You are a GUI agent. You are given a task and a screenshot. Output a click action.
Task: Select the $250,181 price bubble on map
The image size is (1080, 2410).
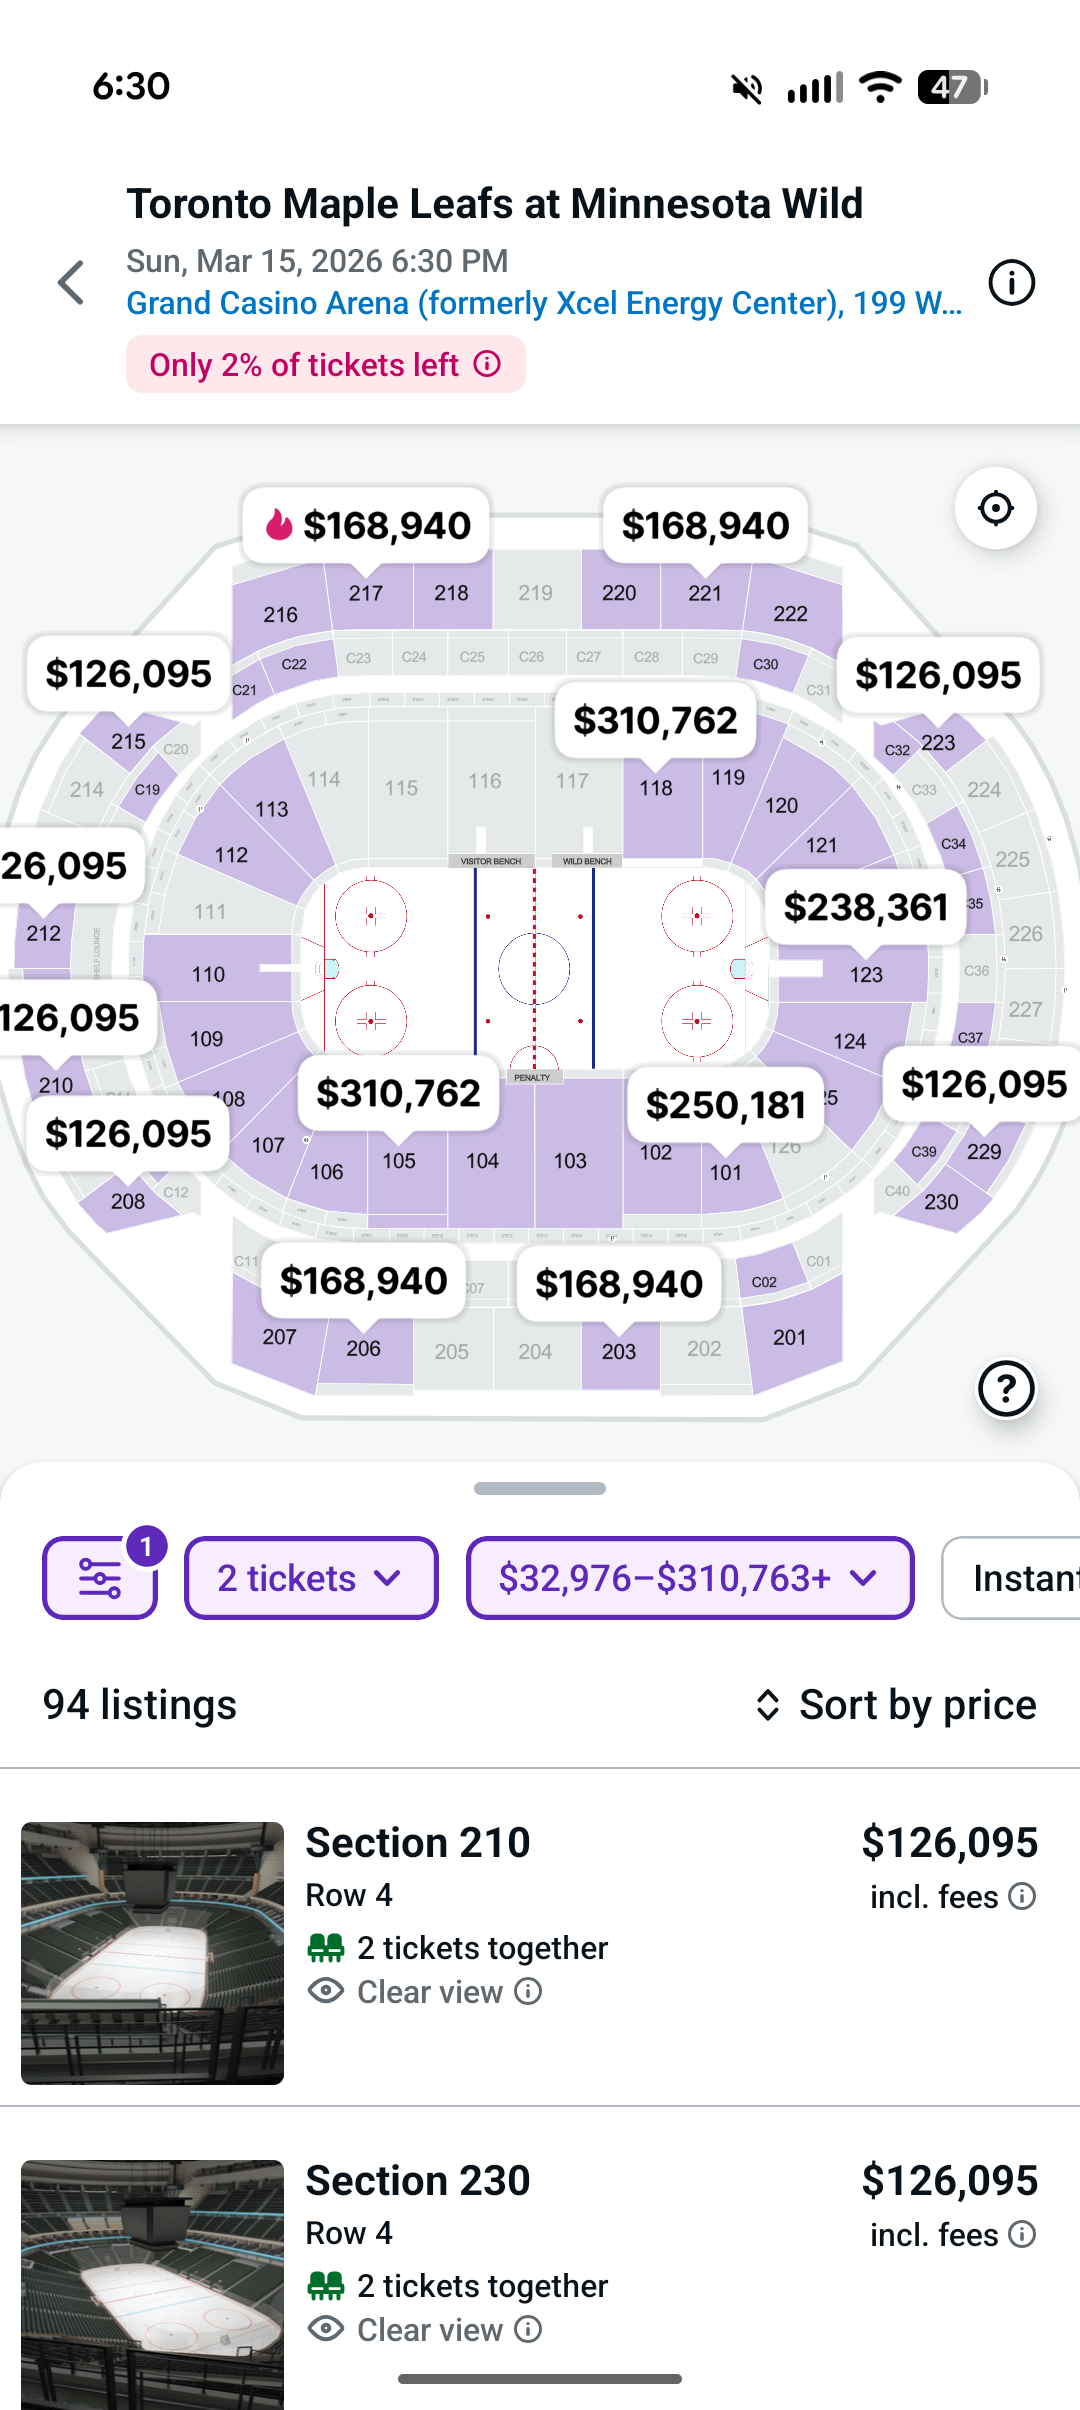pyautogui.click(x=725, y=1105)
